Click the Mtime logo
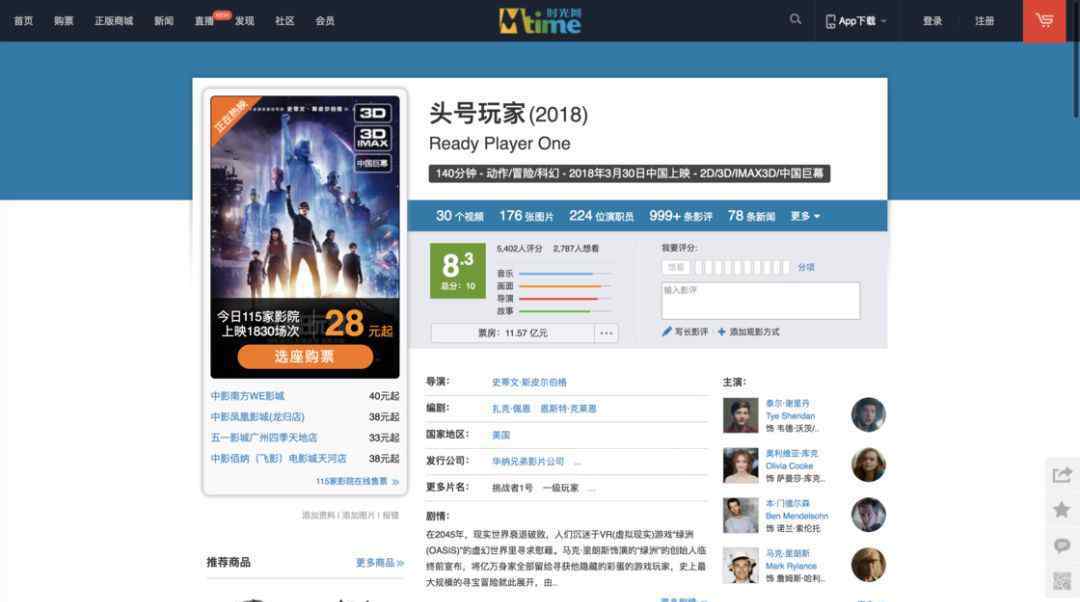 tap(540, 21)
